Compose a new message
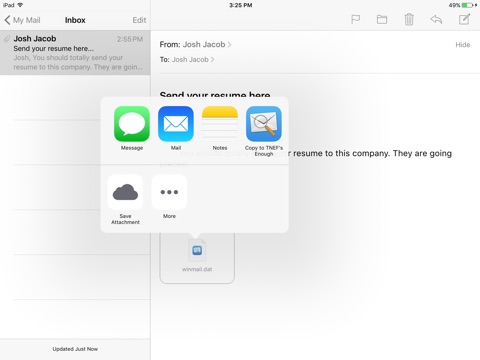The height and width of the screenshot is (360, 480). (464, 19)
